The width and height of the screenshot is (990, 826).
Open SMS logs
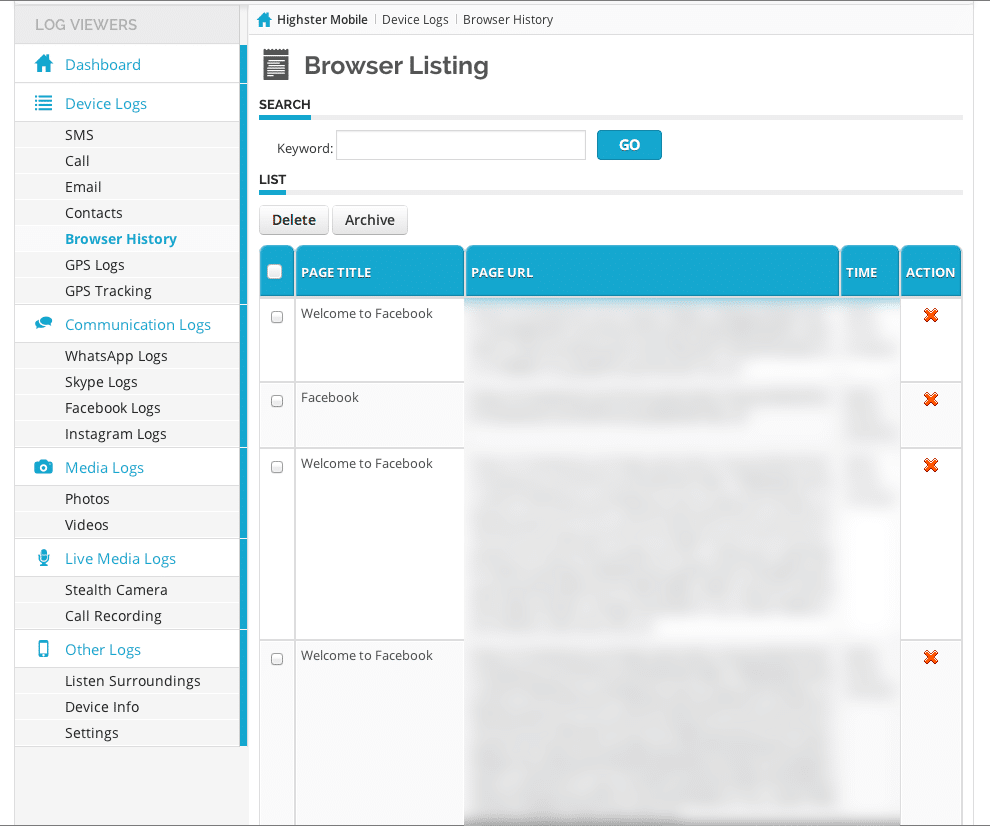[79, 135]
